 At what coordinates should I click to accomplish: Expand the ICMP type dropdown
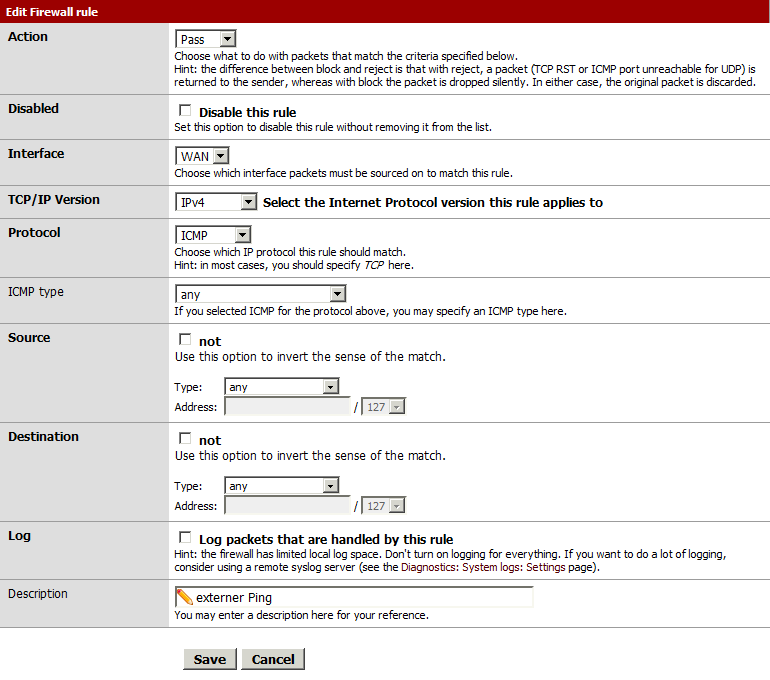click(261, 294)
